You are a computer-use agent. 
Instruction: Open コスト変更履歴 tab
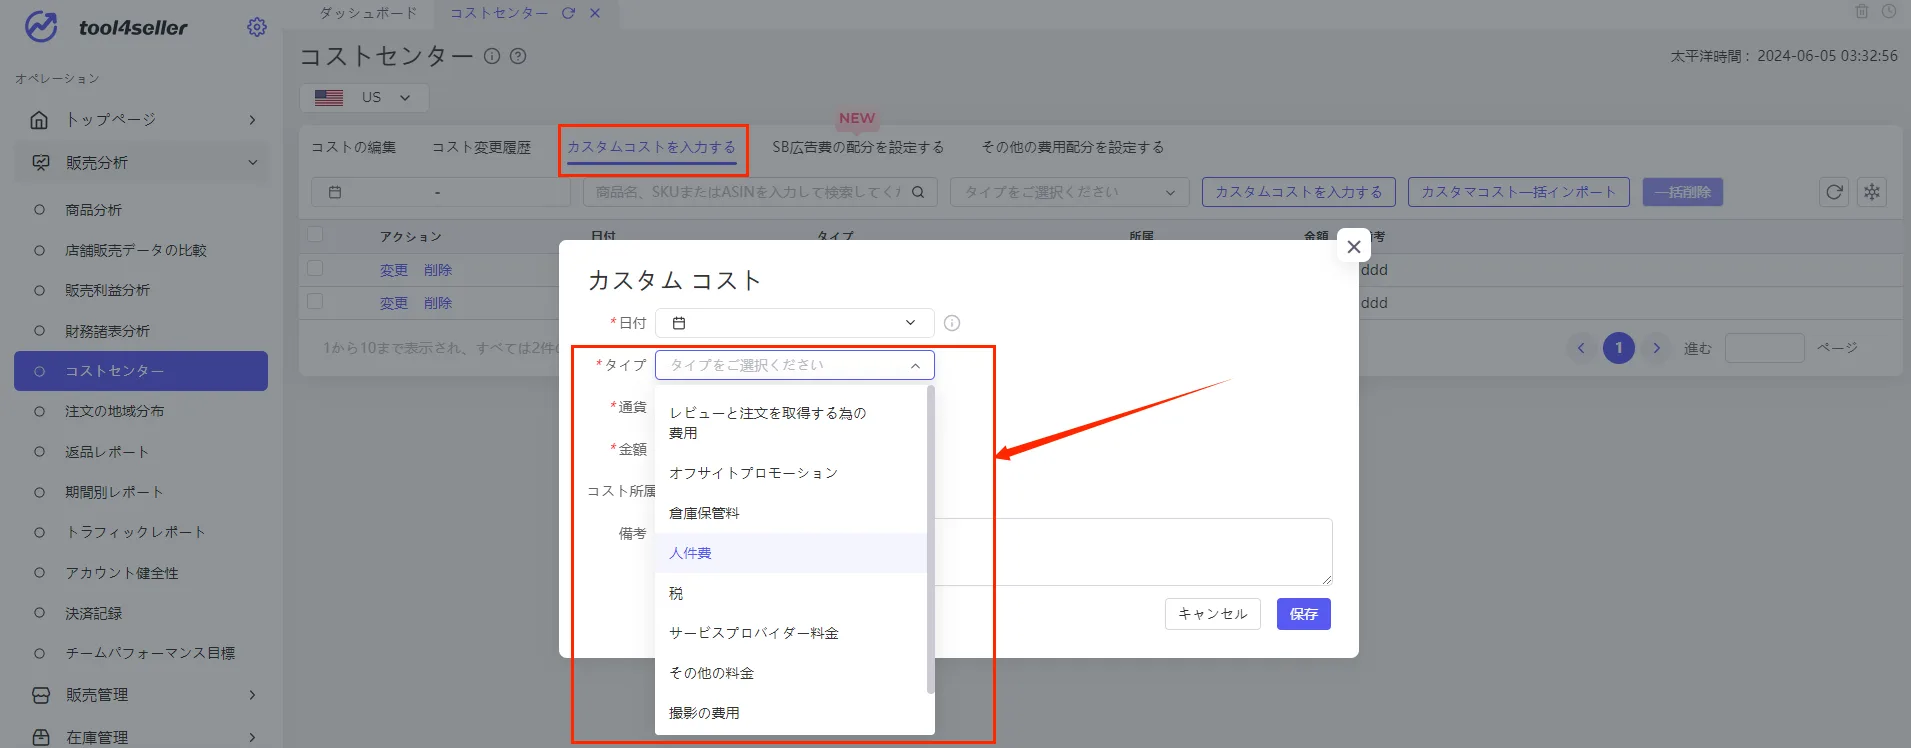[481, 147]
